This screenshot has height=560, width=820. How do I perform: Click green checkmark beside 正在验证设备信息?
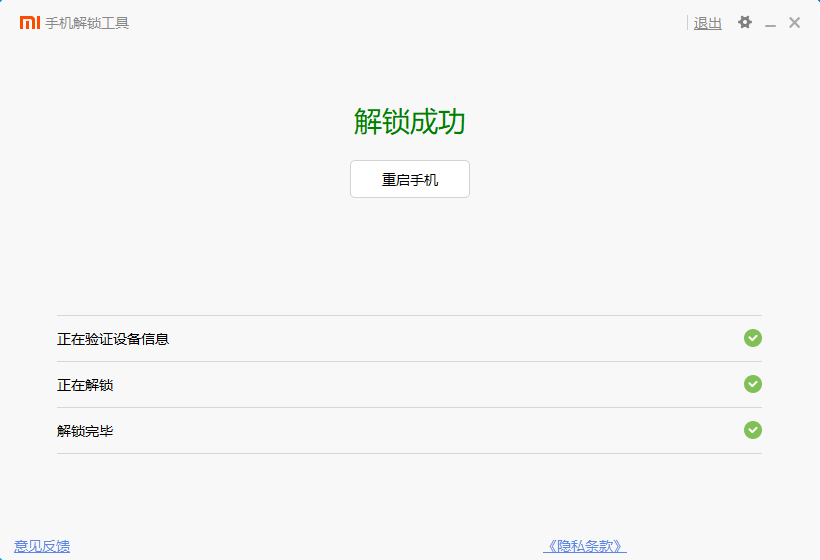pyautogui.click(x=753, y=338)
